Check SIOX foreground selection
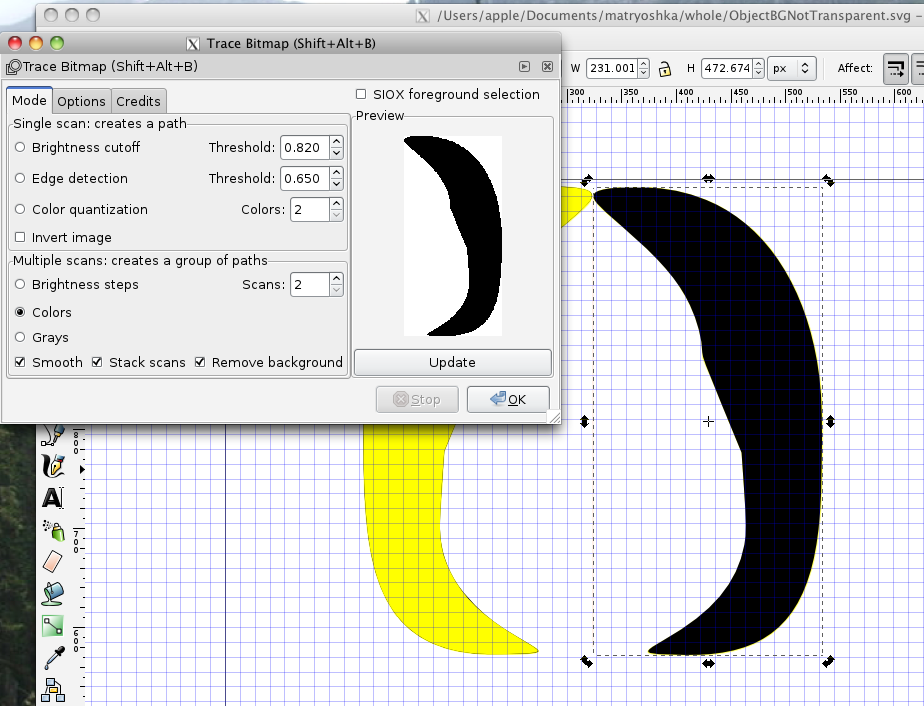Viewport: 924px width, 706px height. [361, 94]
